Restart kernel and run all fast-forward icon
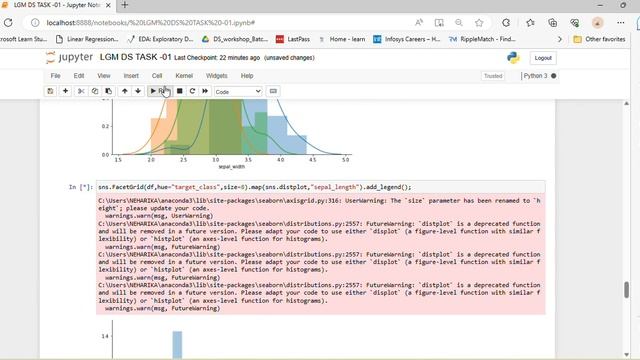The image size is (640, 360). [205, 91]
